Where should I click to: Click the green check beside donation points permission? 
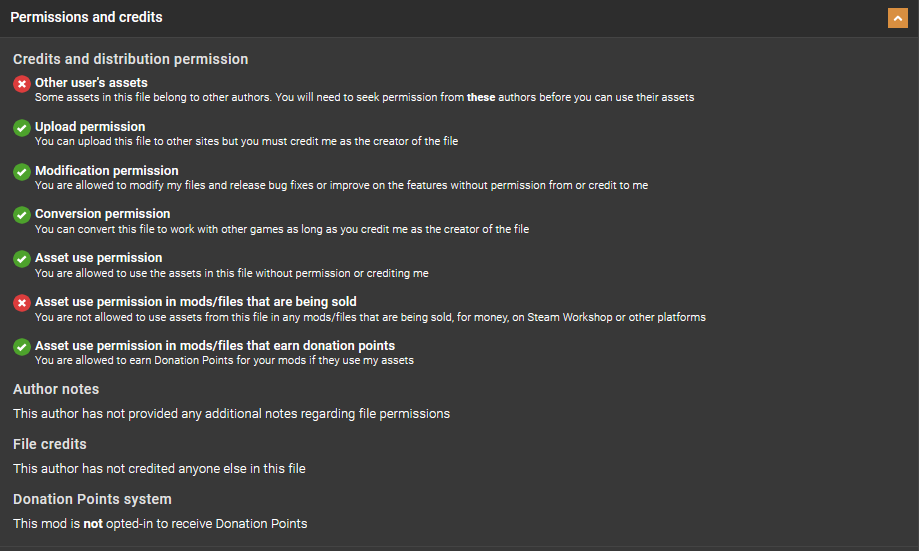(x=22, y=347)
